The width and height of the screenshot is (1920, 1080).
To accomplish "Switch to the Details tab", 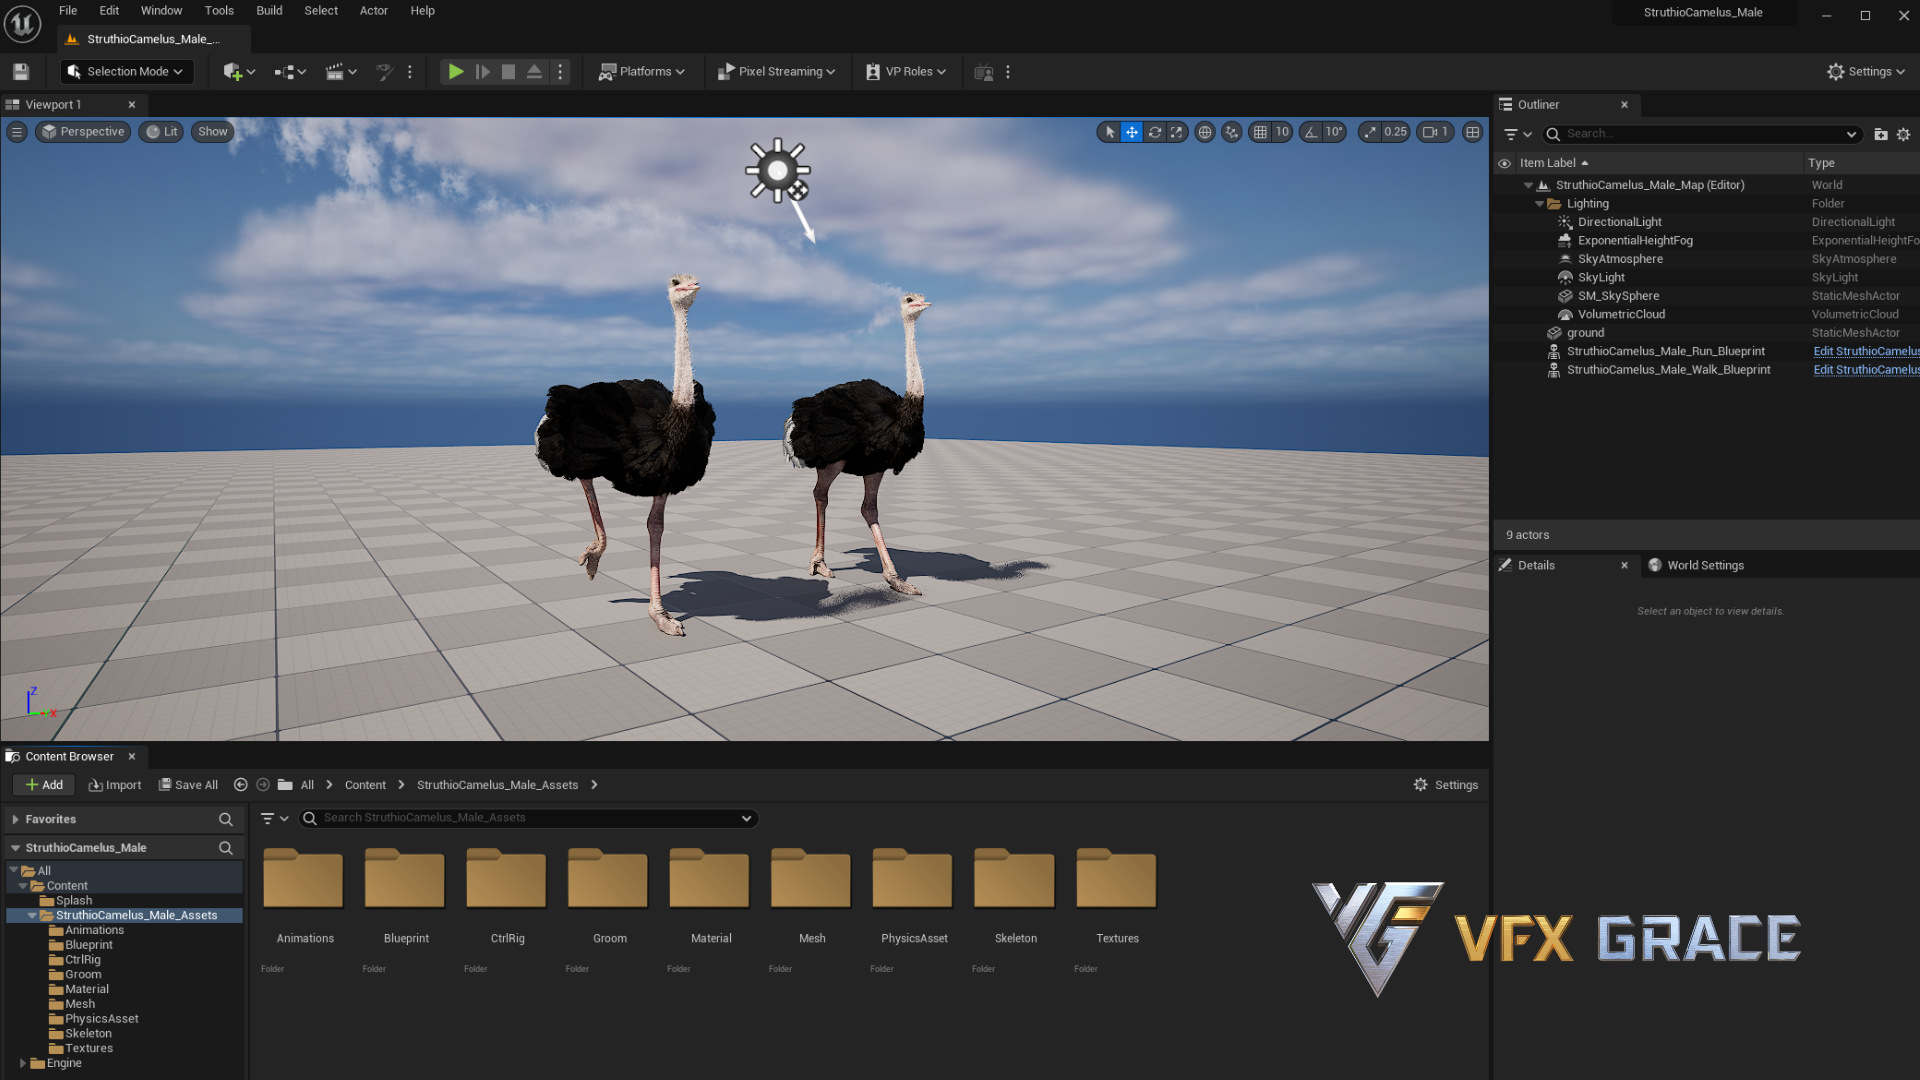I will [x=1536, y=566].
